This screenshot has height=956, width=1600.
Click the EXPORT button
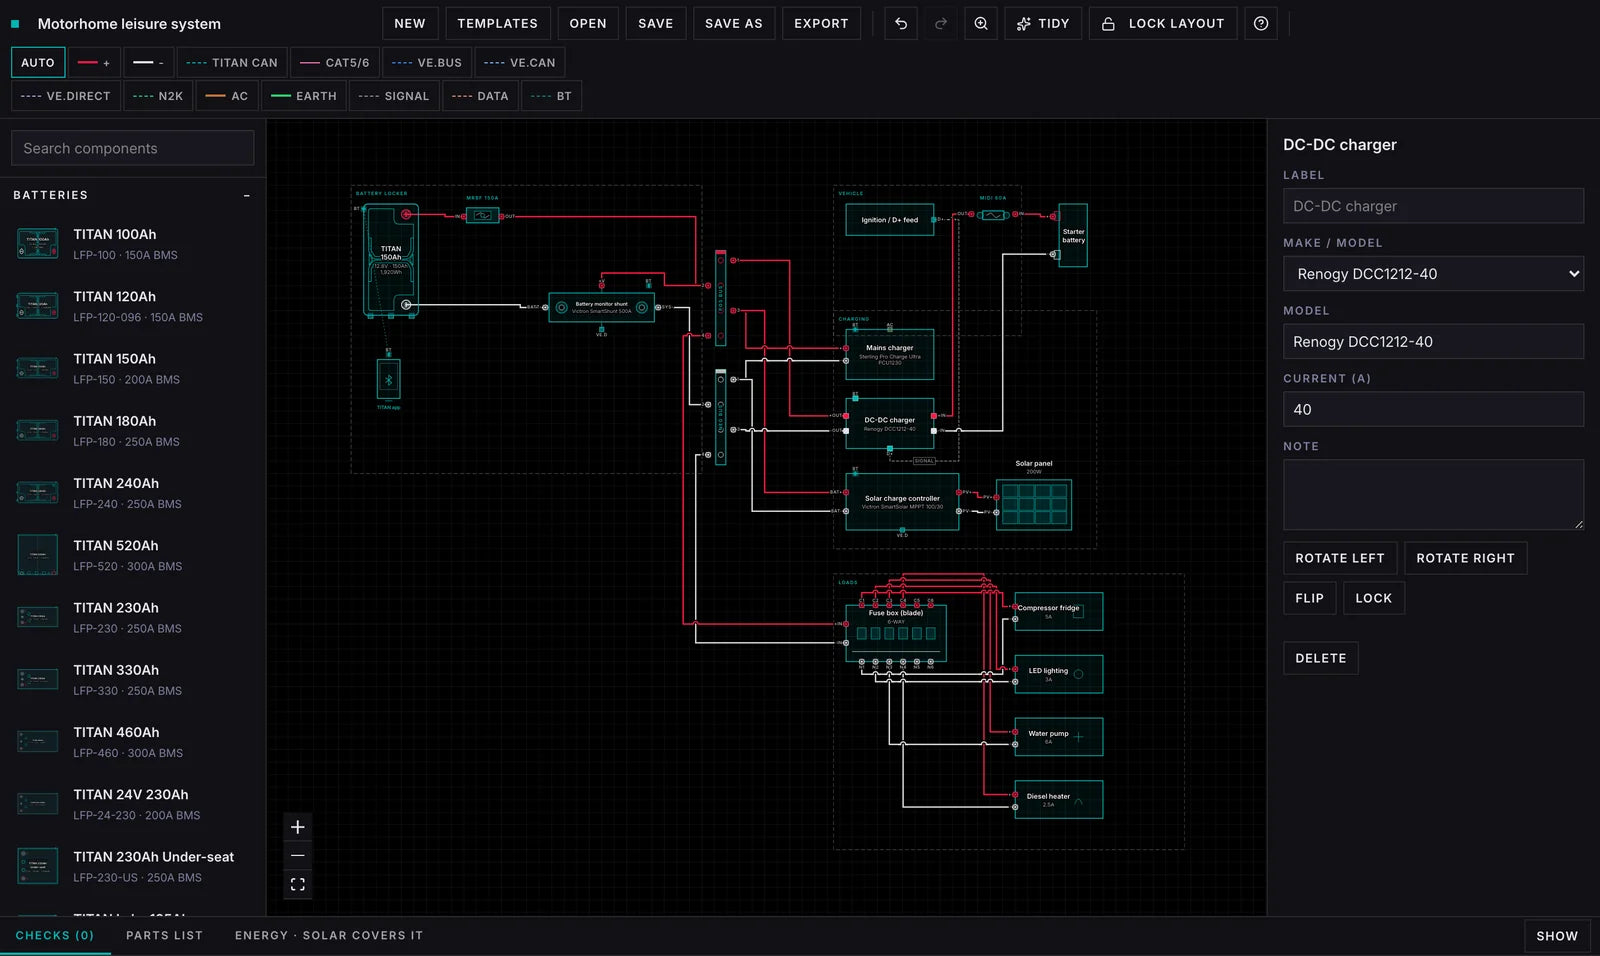[x=821, y=23]
